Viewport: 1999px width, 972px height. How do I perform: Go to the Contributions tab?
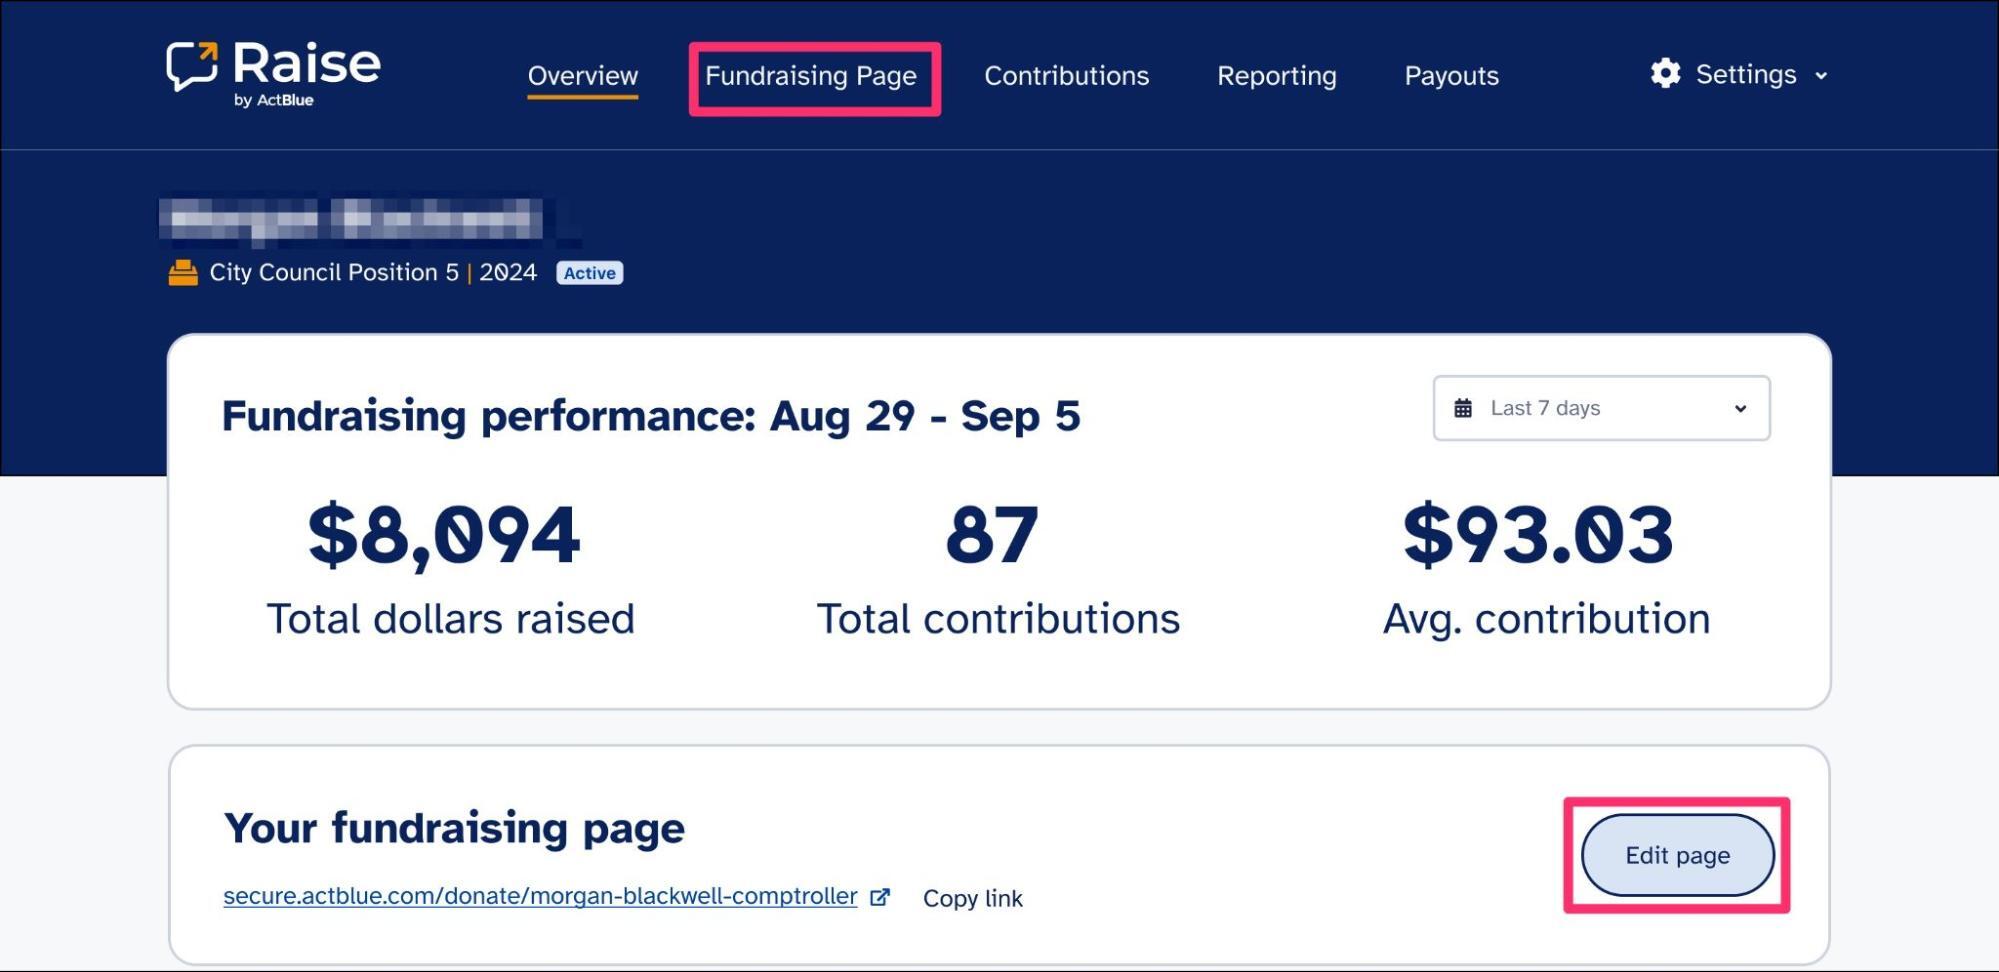click(1066, 76)
